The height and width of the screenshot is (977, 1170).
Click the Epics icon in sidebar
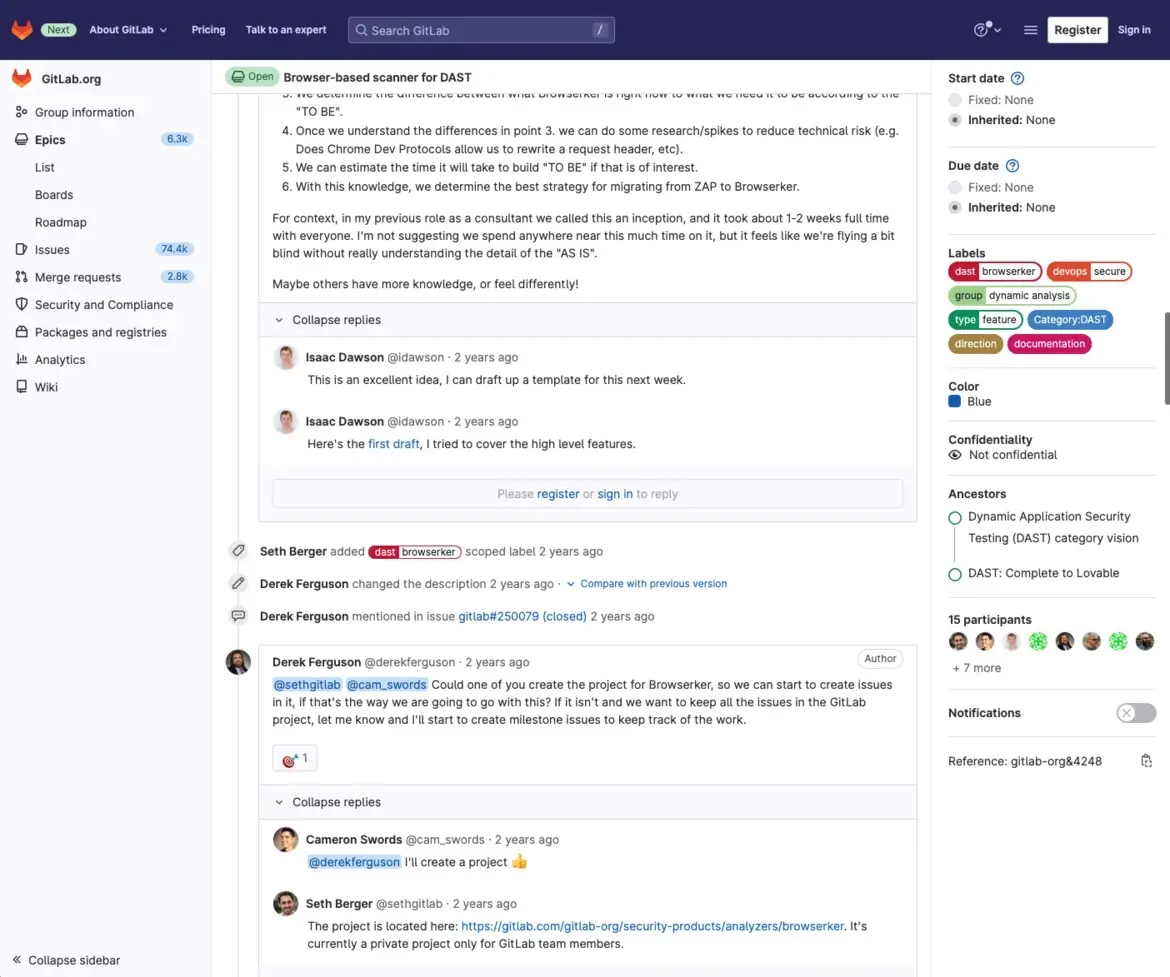(x=22, y=140)
